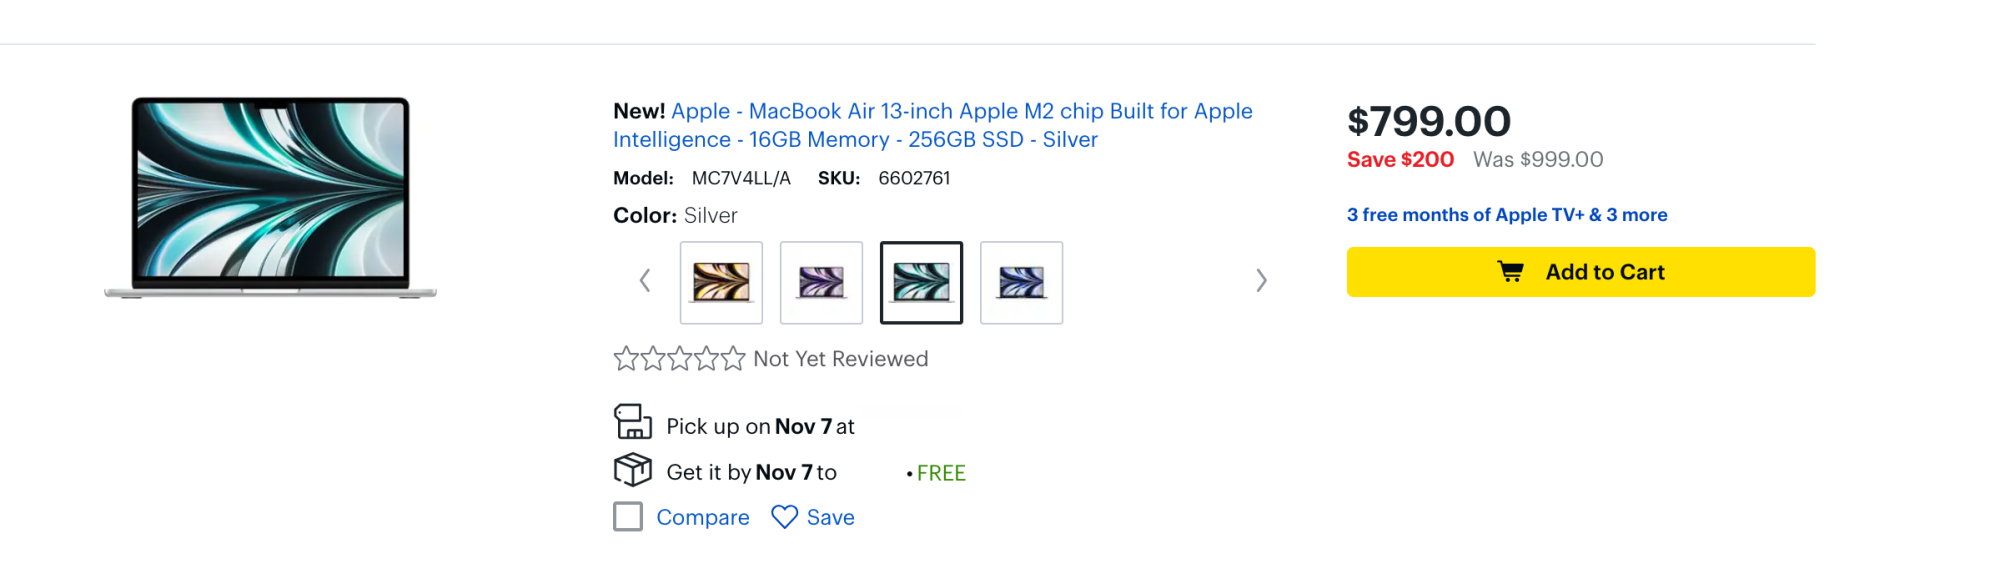The height and width of the screenshot is (579, 2000).
Task: Click the $799.00 price
Action: point(1428,122)
